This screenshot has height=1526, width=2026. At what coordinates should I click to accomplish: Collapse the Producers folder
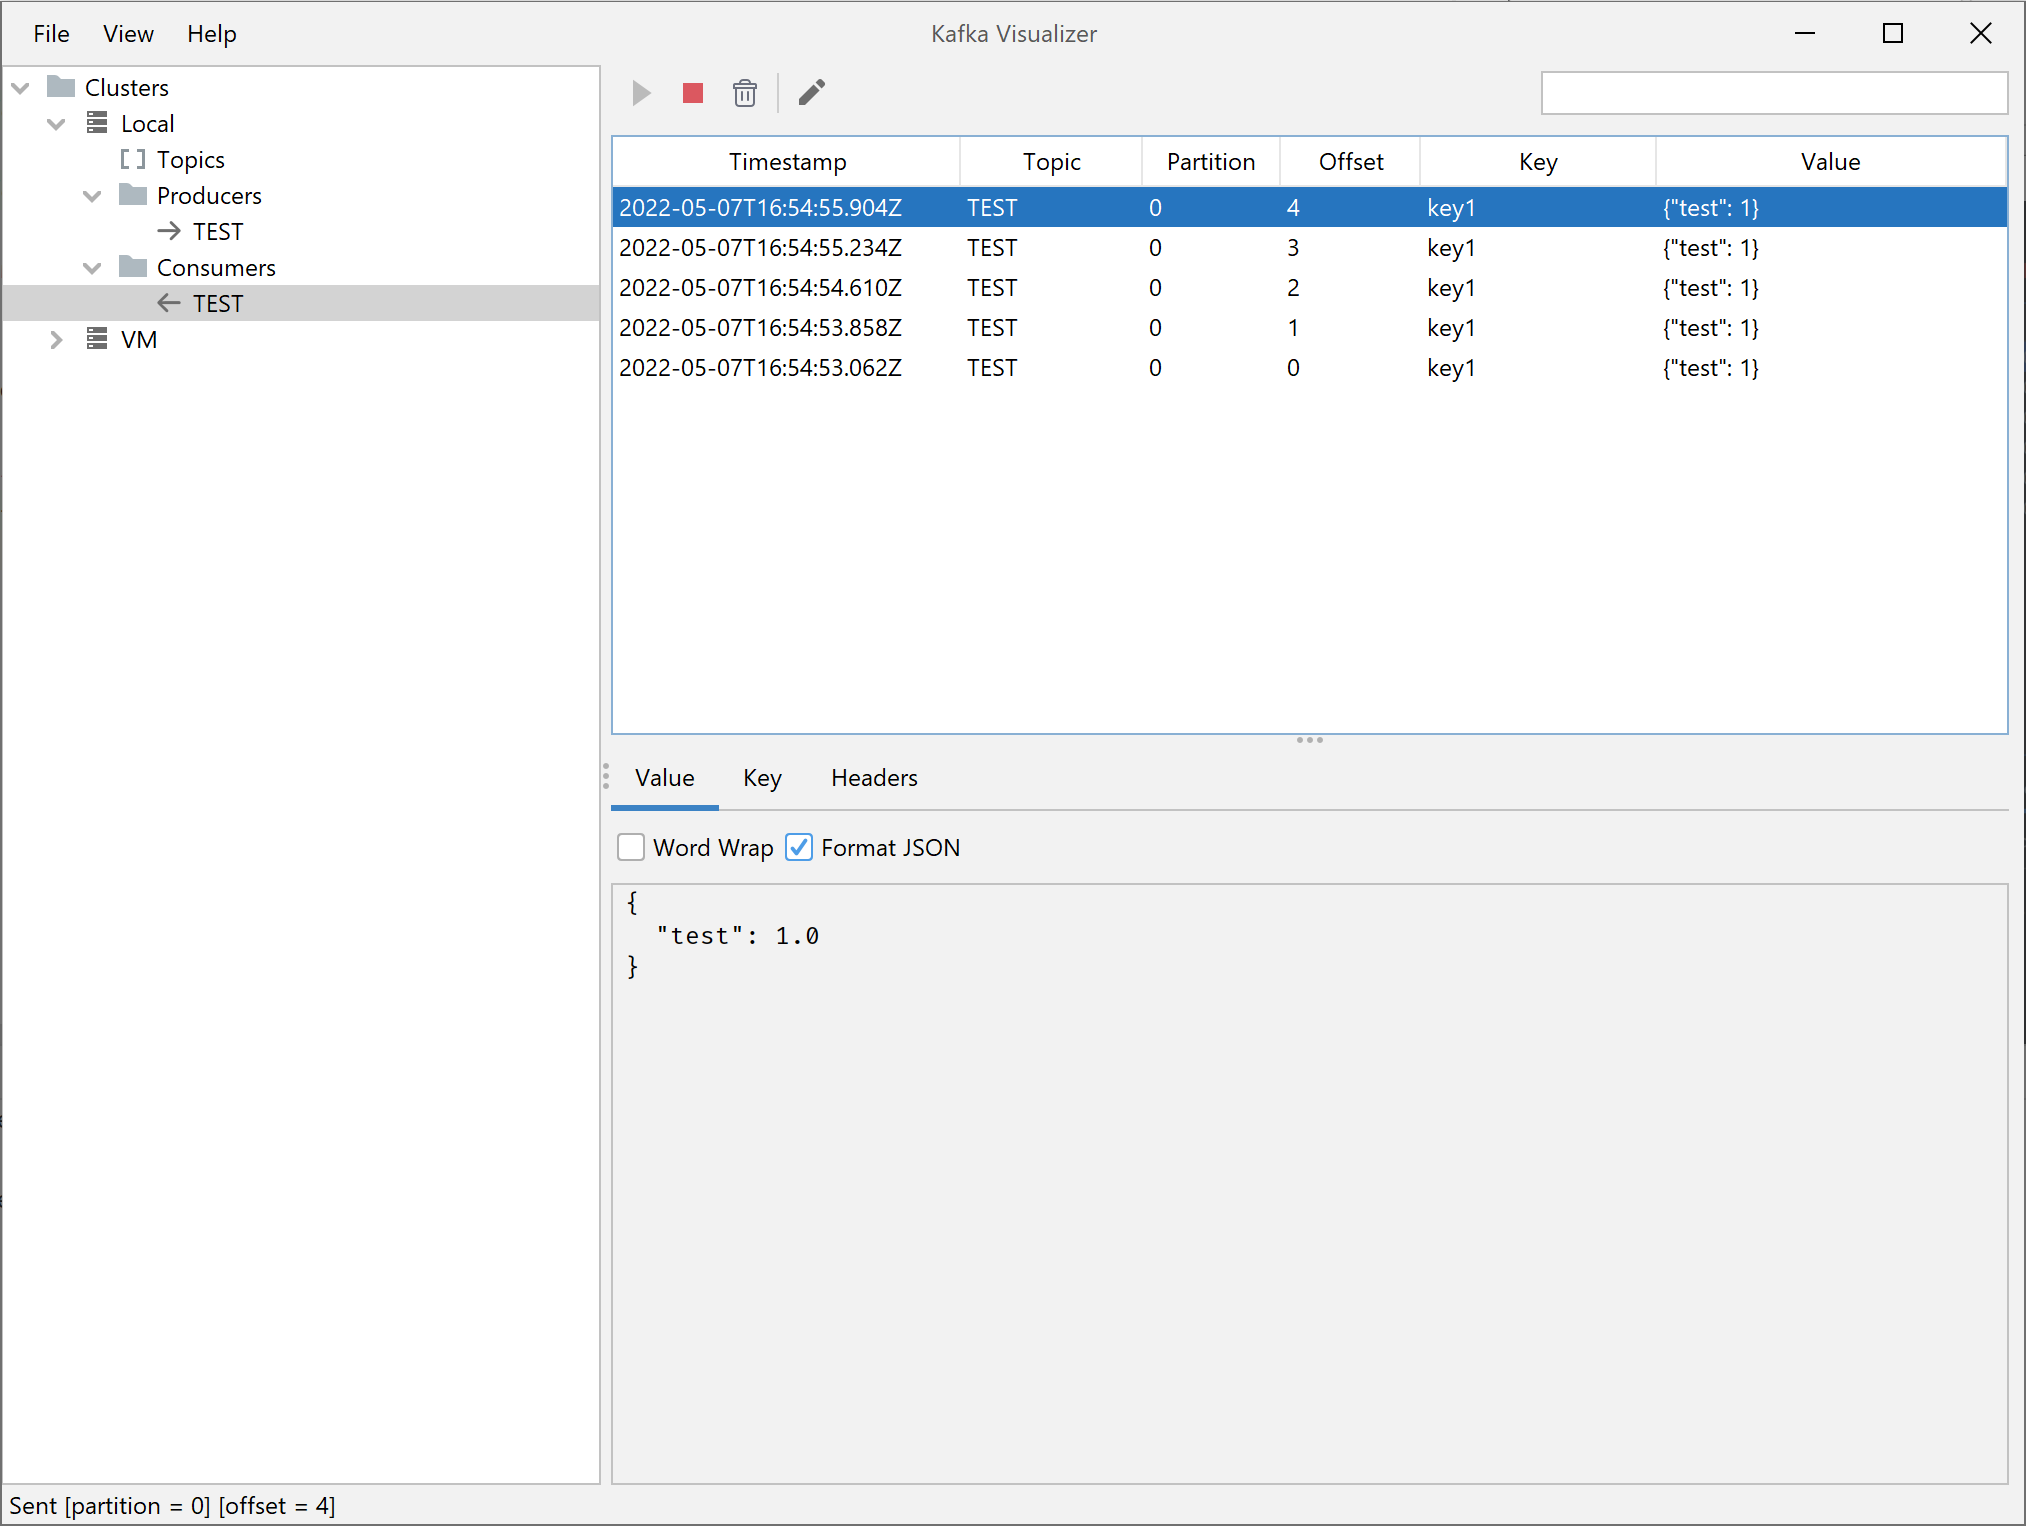pyautogui.click(x=92, y=196)
